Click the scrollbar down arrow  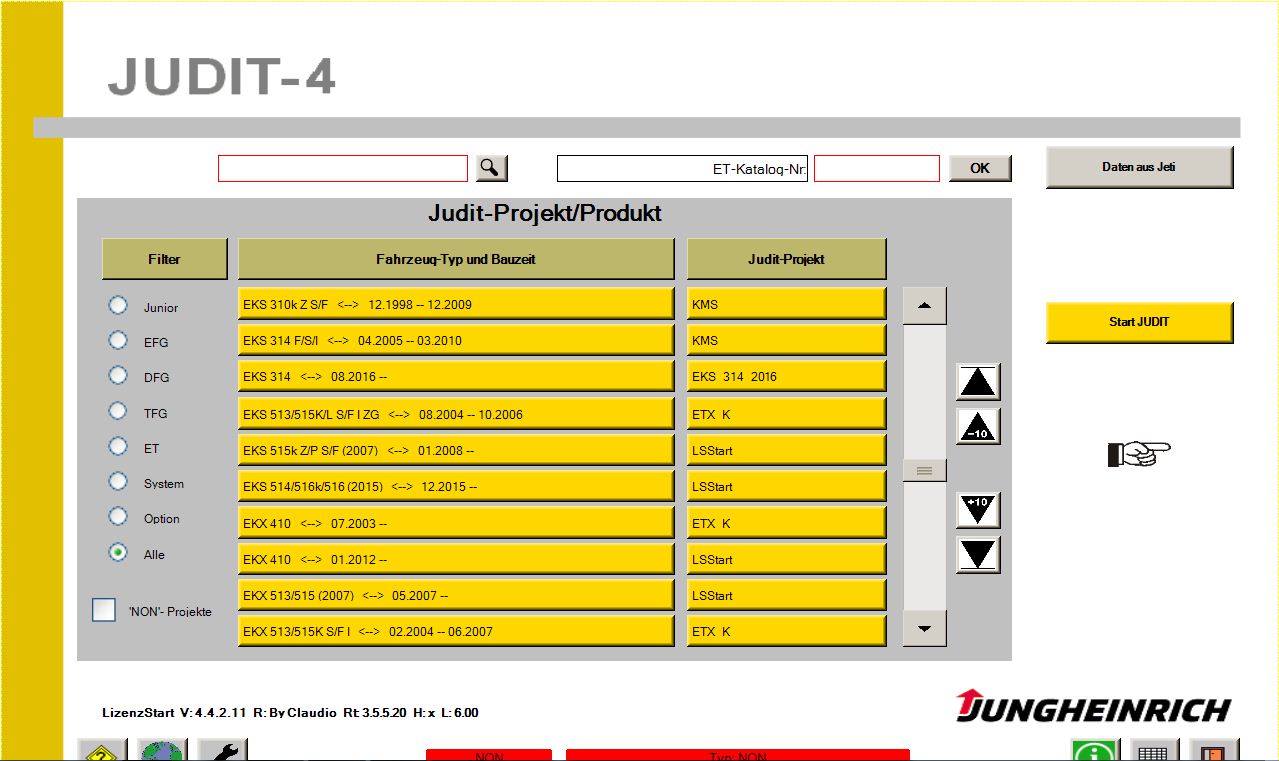coord(924,629)
